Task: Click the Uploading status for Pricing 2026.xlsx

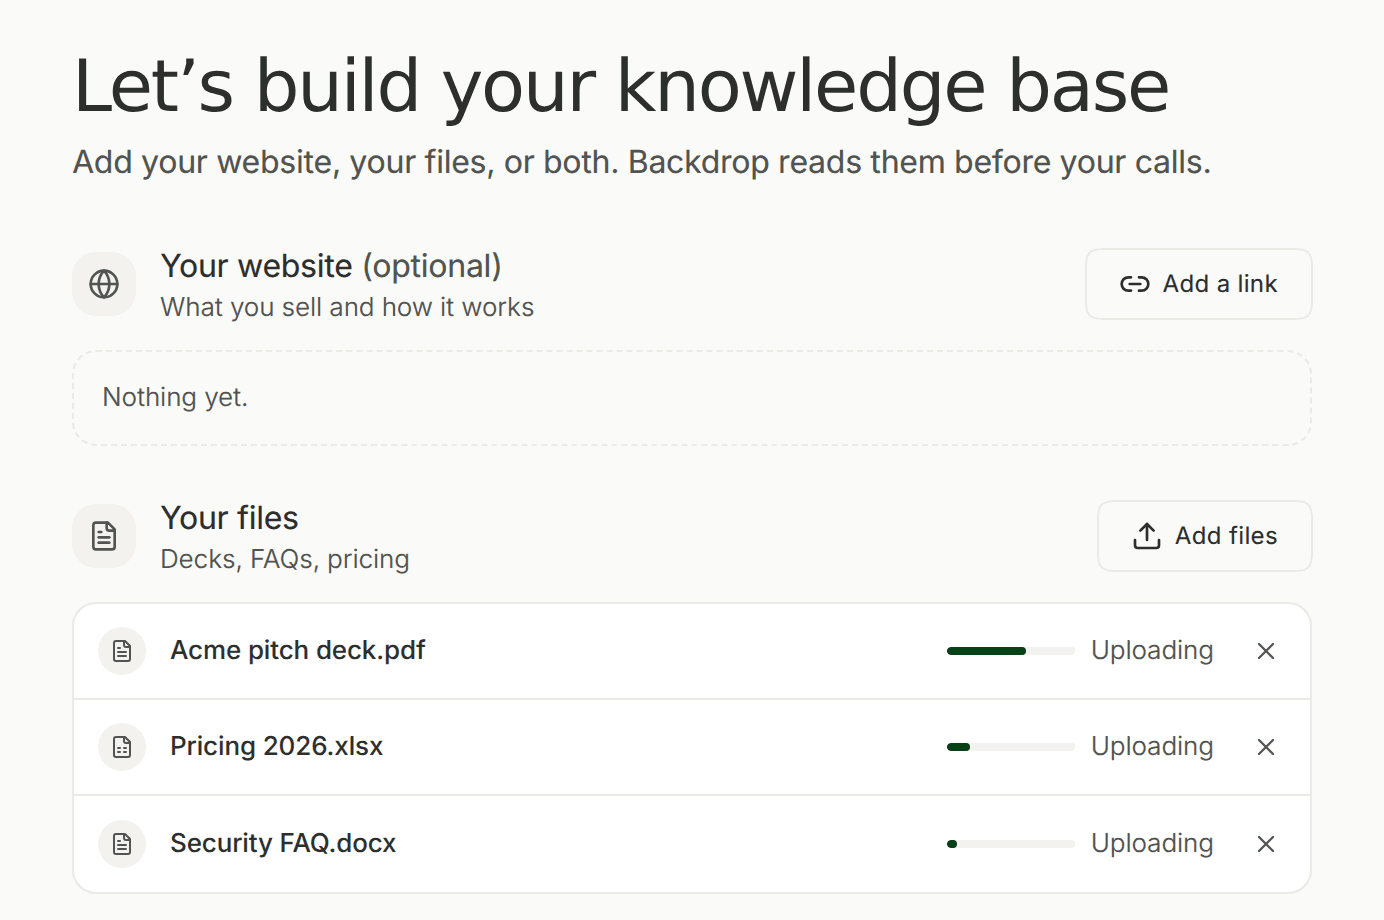Action: pyautogui.click(x=1152, y=747)
